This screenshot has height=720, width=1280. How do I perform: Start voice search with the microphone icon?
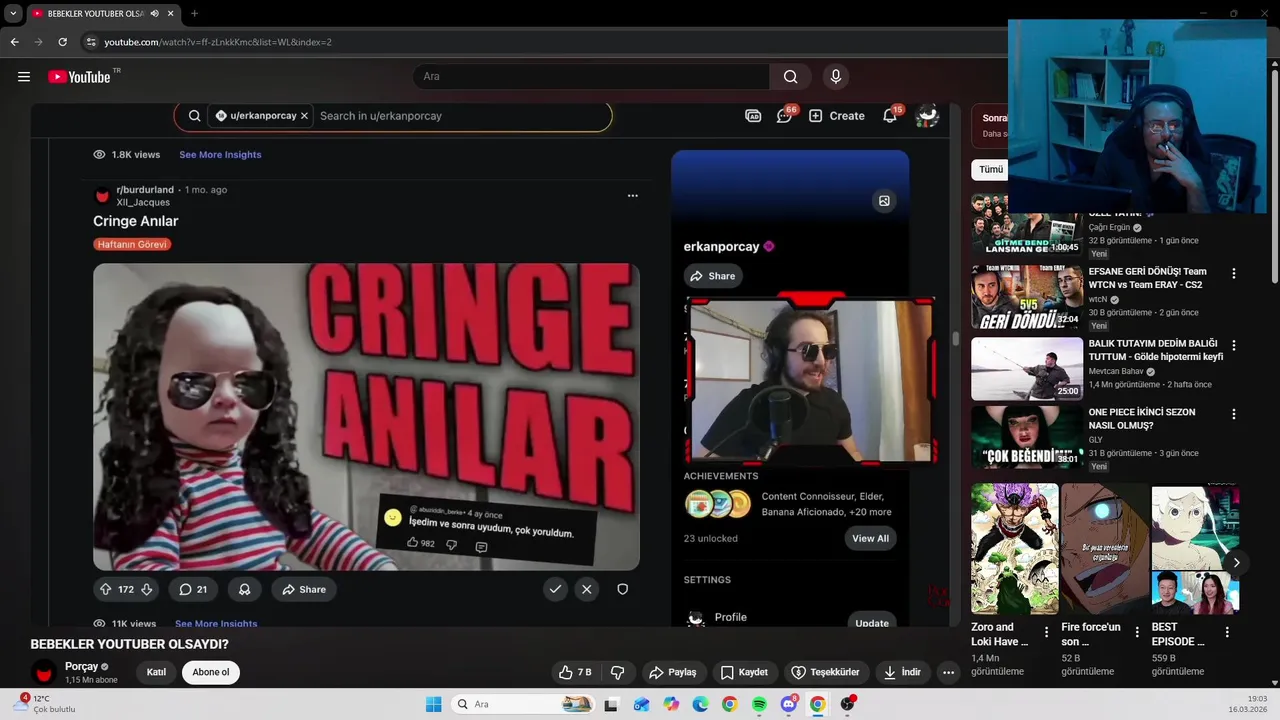tap(836, 77)
